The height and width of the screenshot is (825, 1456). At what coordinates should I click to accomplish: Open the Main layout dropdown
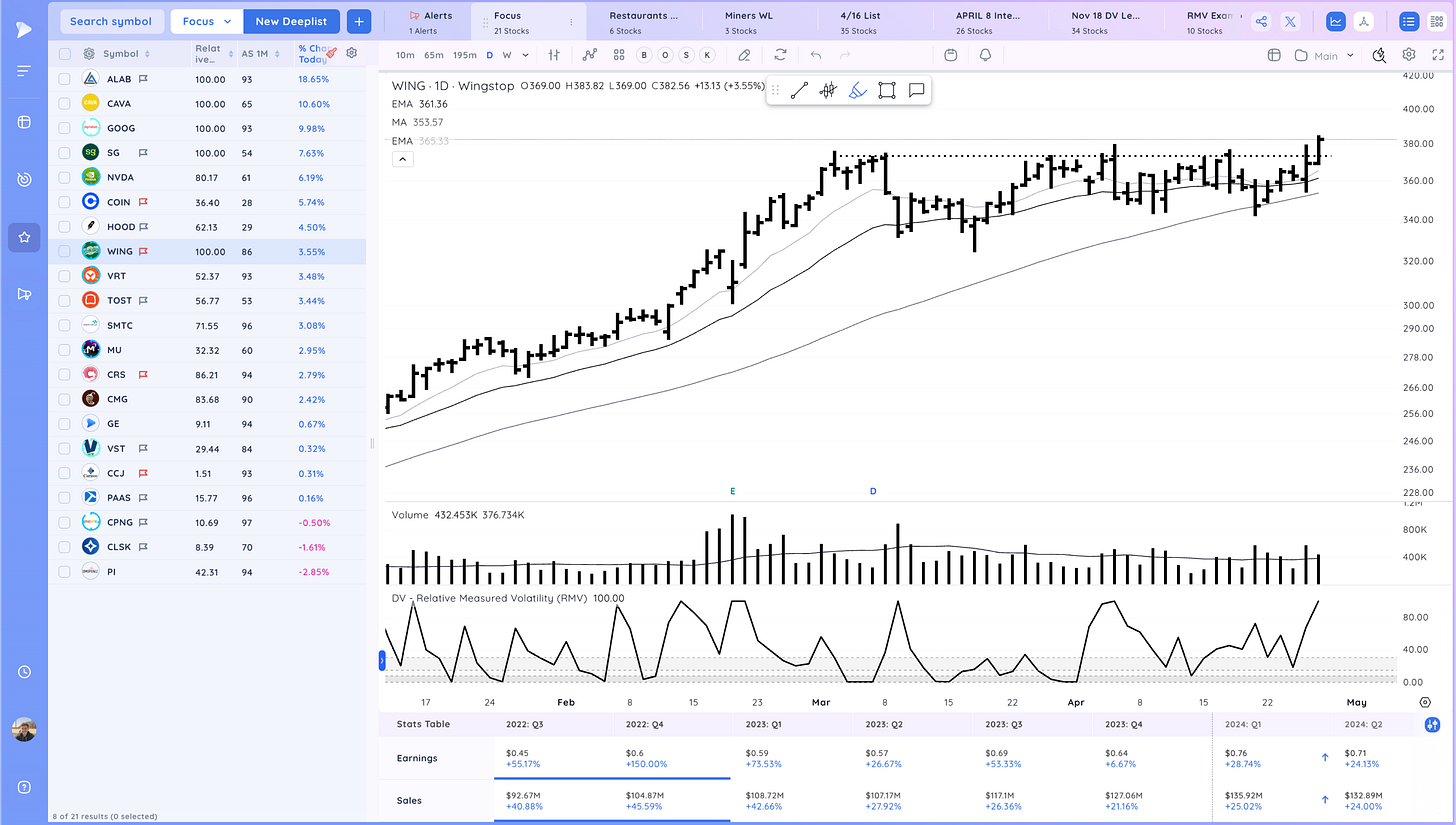pyautogui.click(x=1325, y=55)
